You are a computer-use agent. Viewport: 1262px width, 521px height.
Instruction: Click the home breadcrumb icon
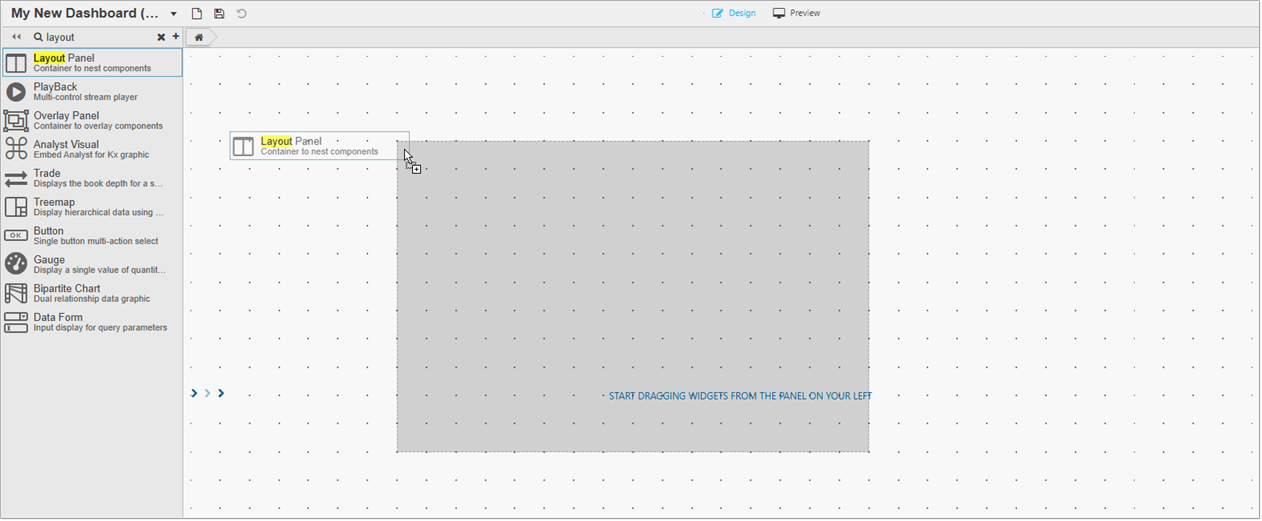[x=199, y=38]
